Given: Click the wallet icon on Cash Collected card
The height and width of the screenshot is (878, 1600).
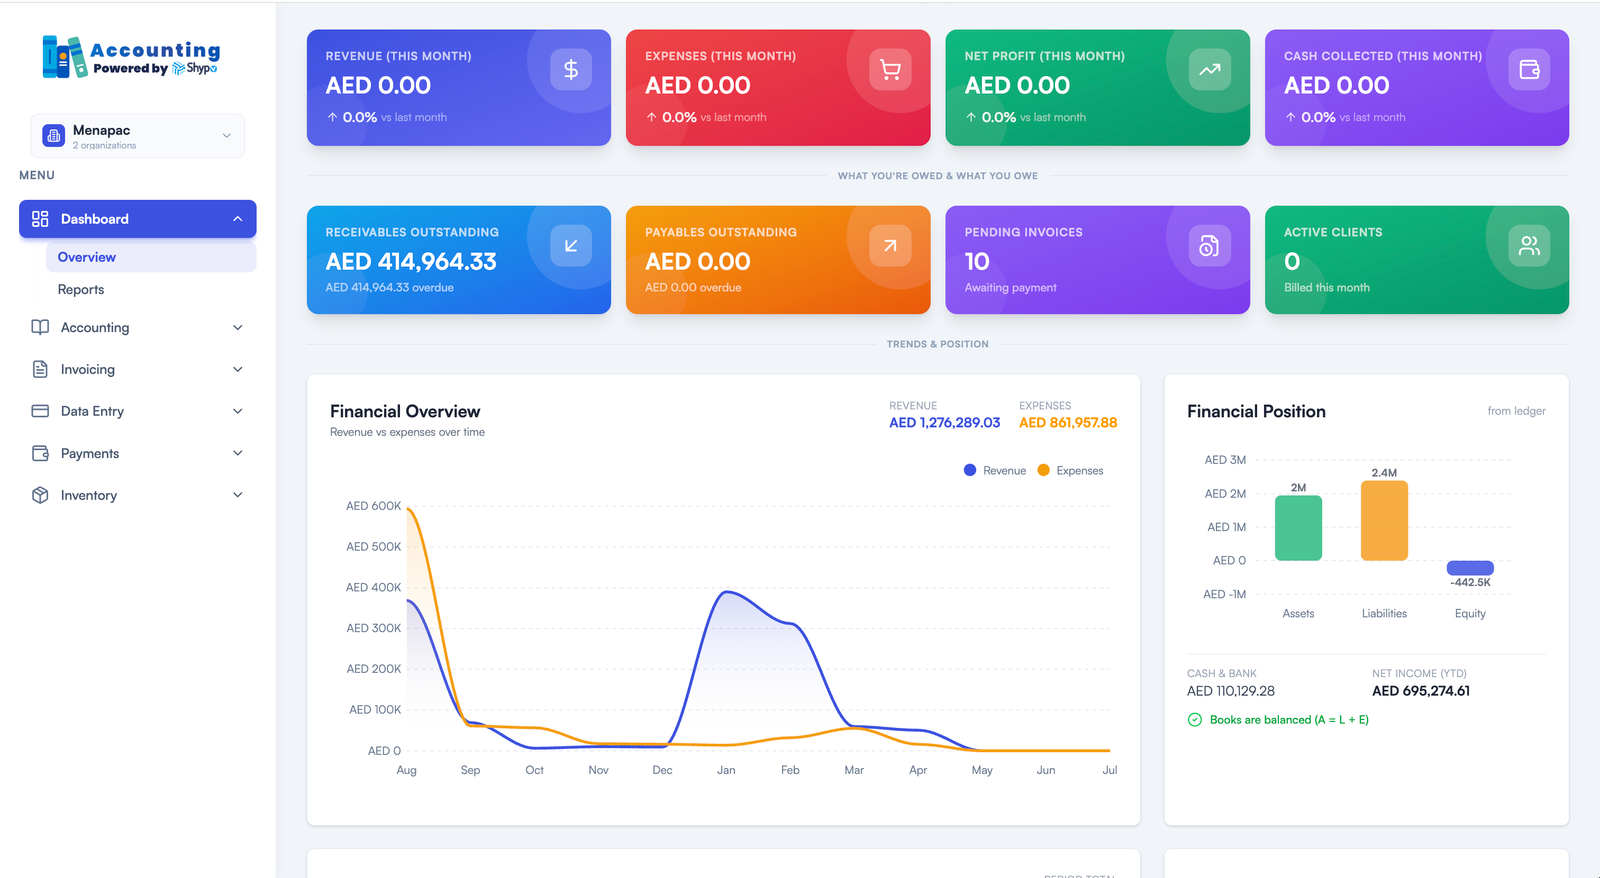Looking at the screenshot, I should (1529, 70).
